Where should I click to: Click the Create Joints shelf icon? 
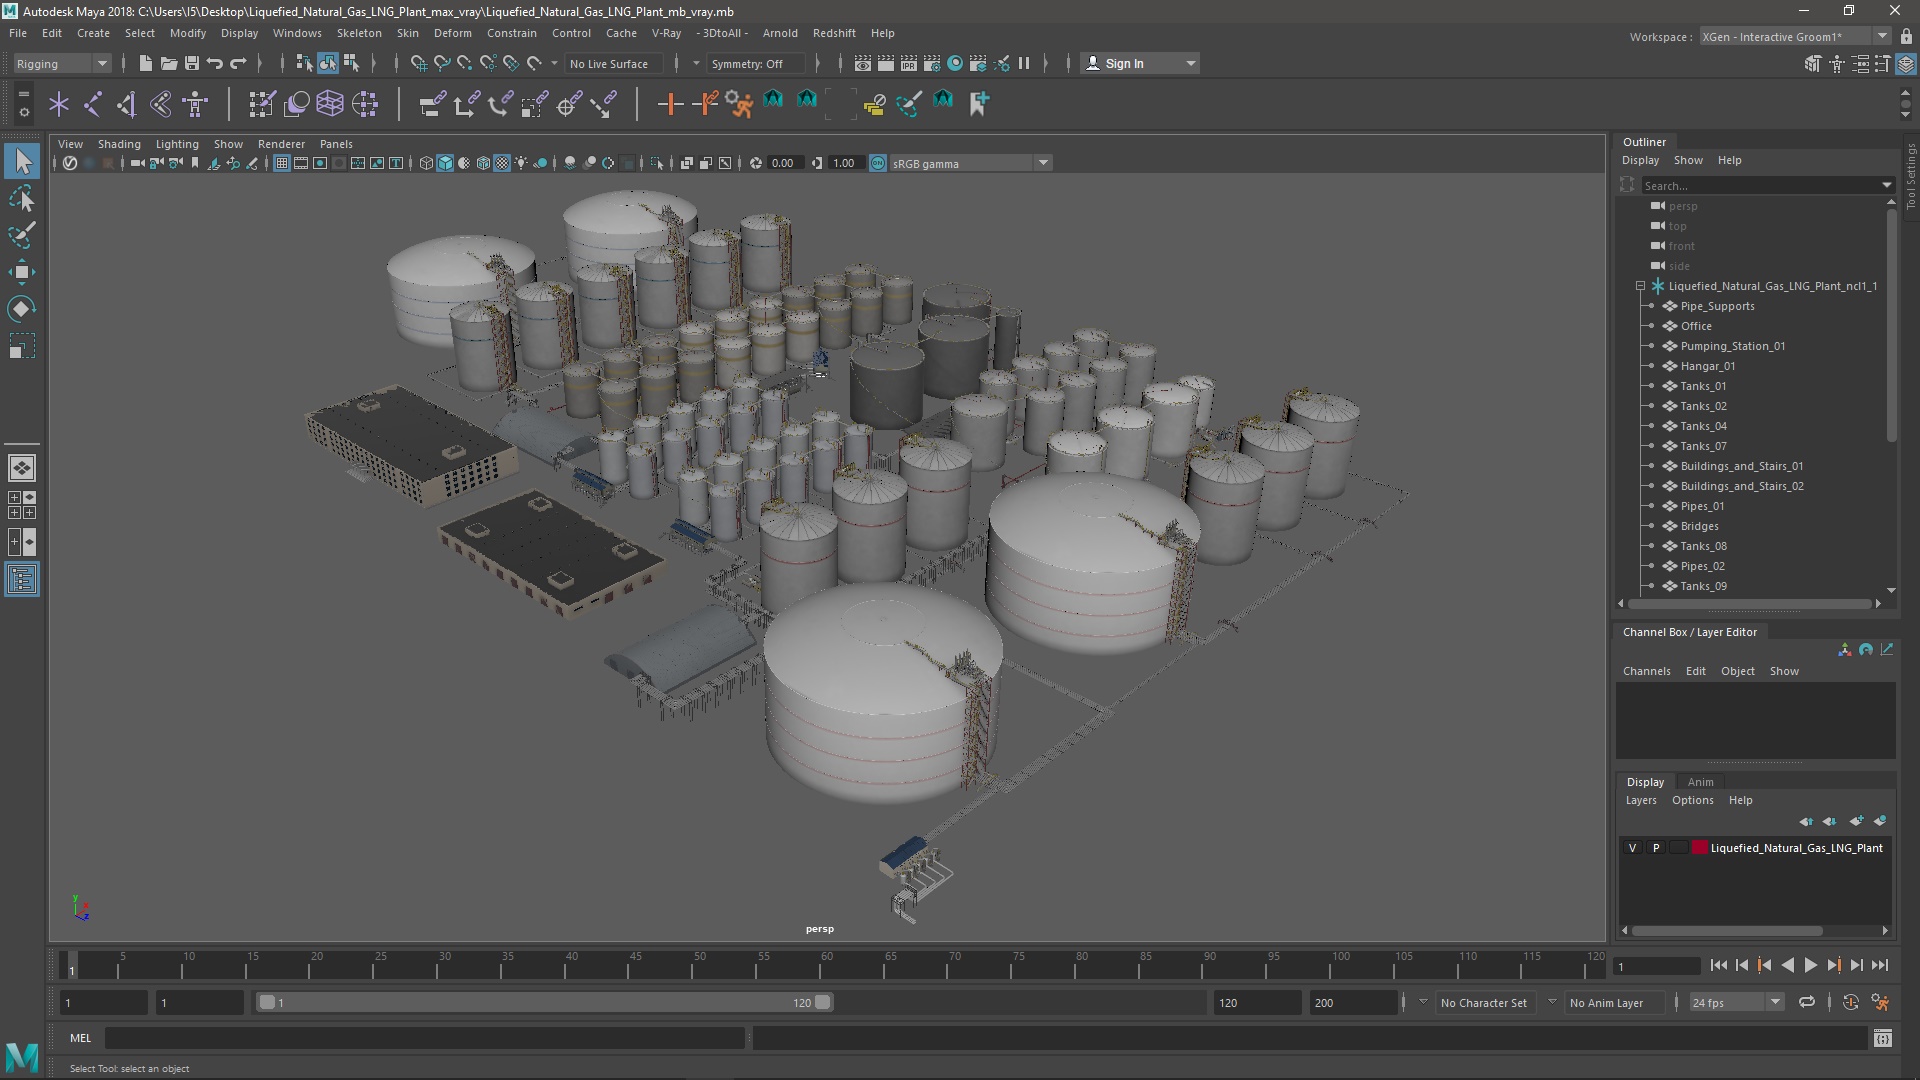[x=93, y=103]
